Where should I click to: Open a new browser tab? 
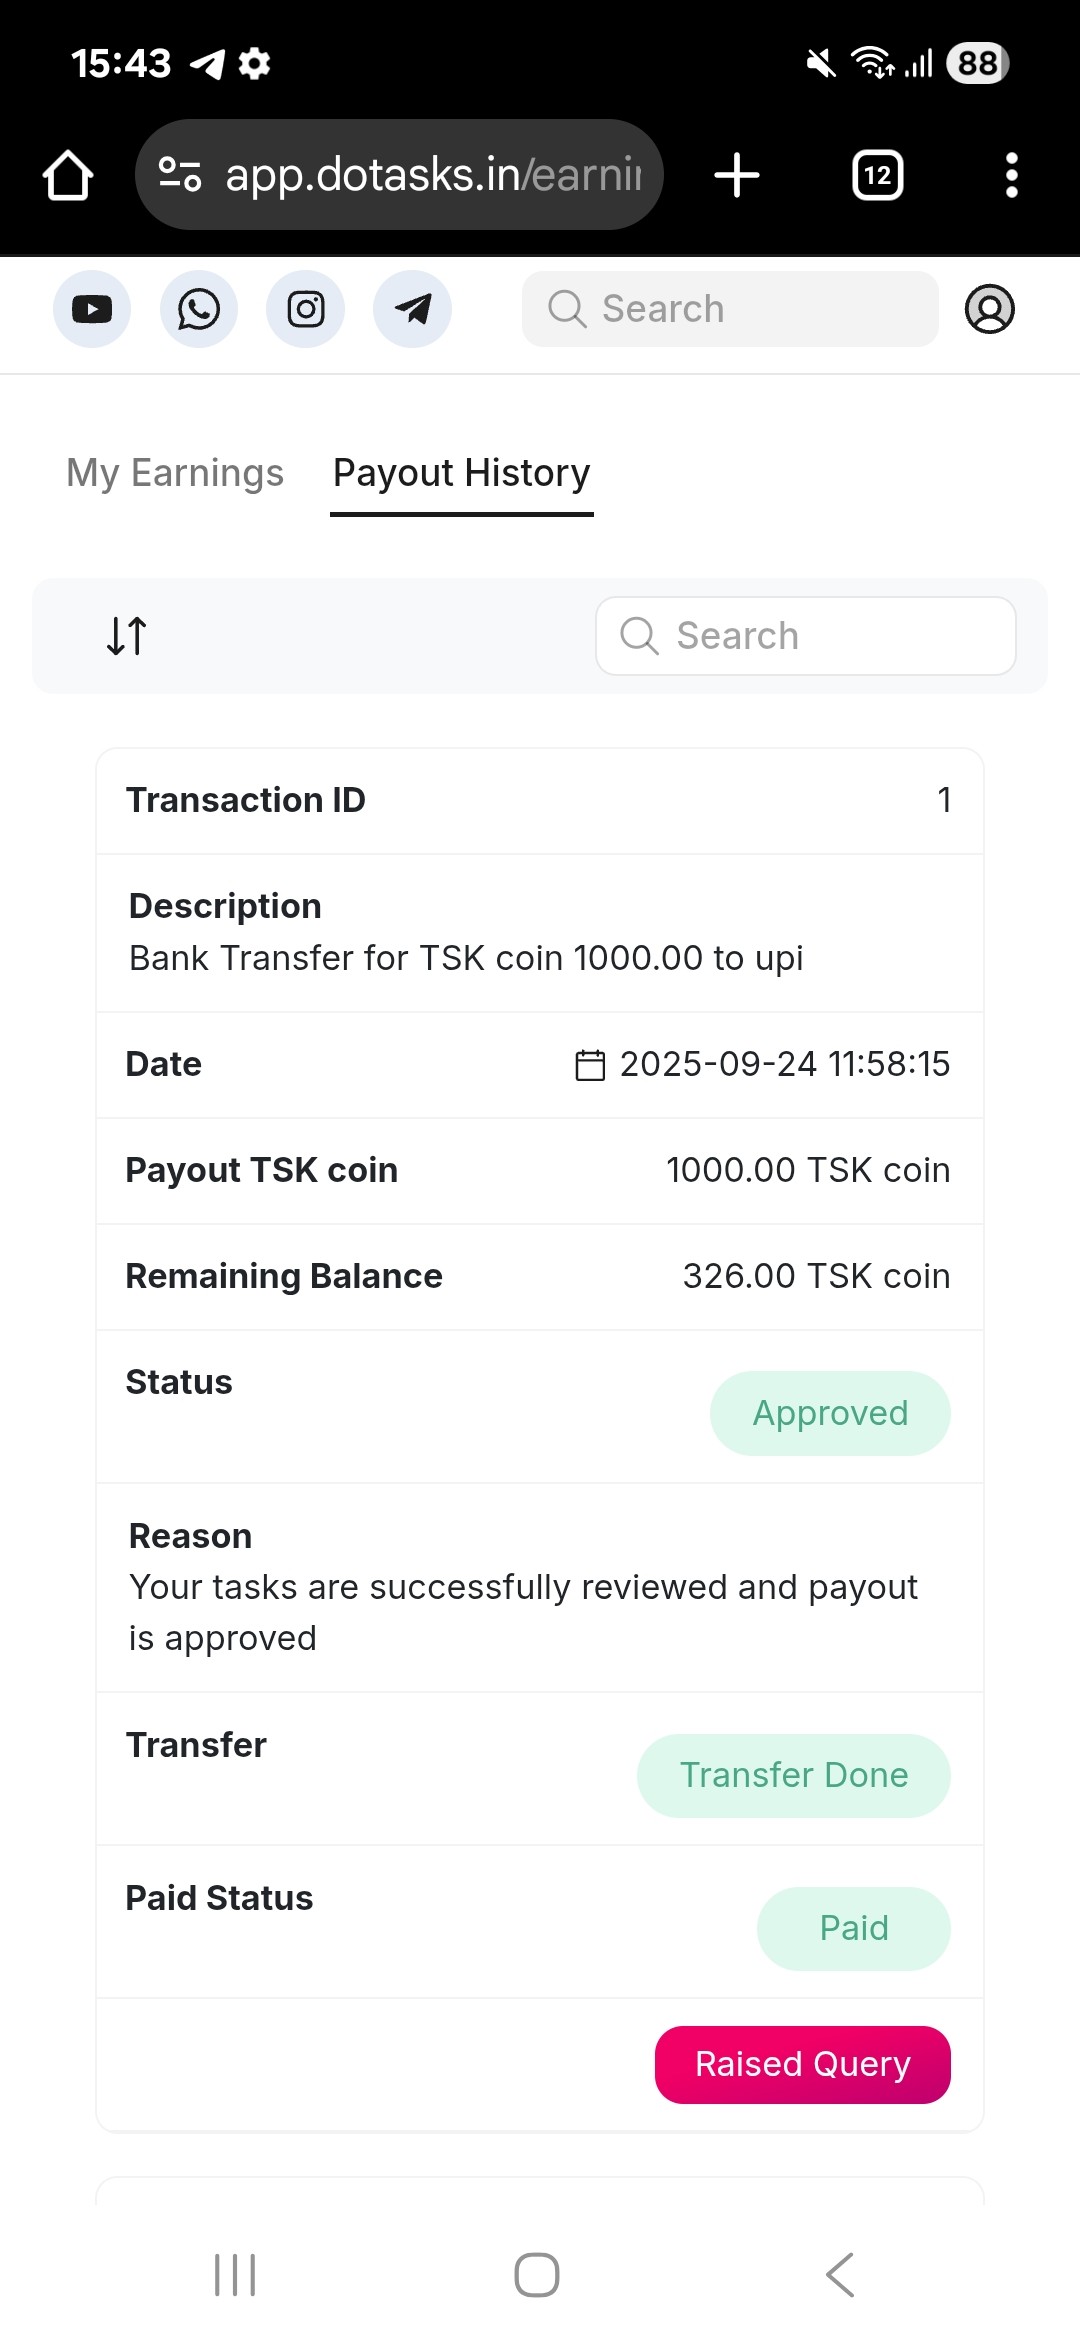click(737, 176)
